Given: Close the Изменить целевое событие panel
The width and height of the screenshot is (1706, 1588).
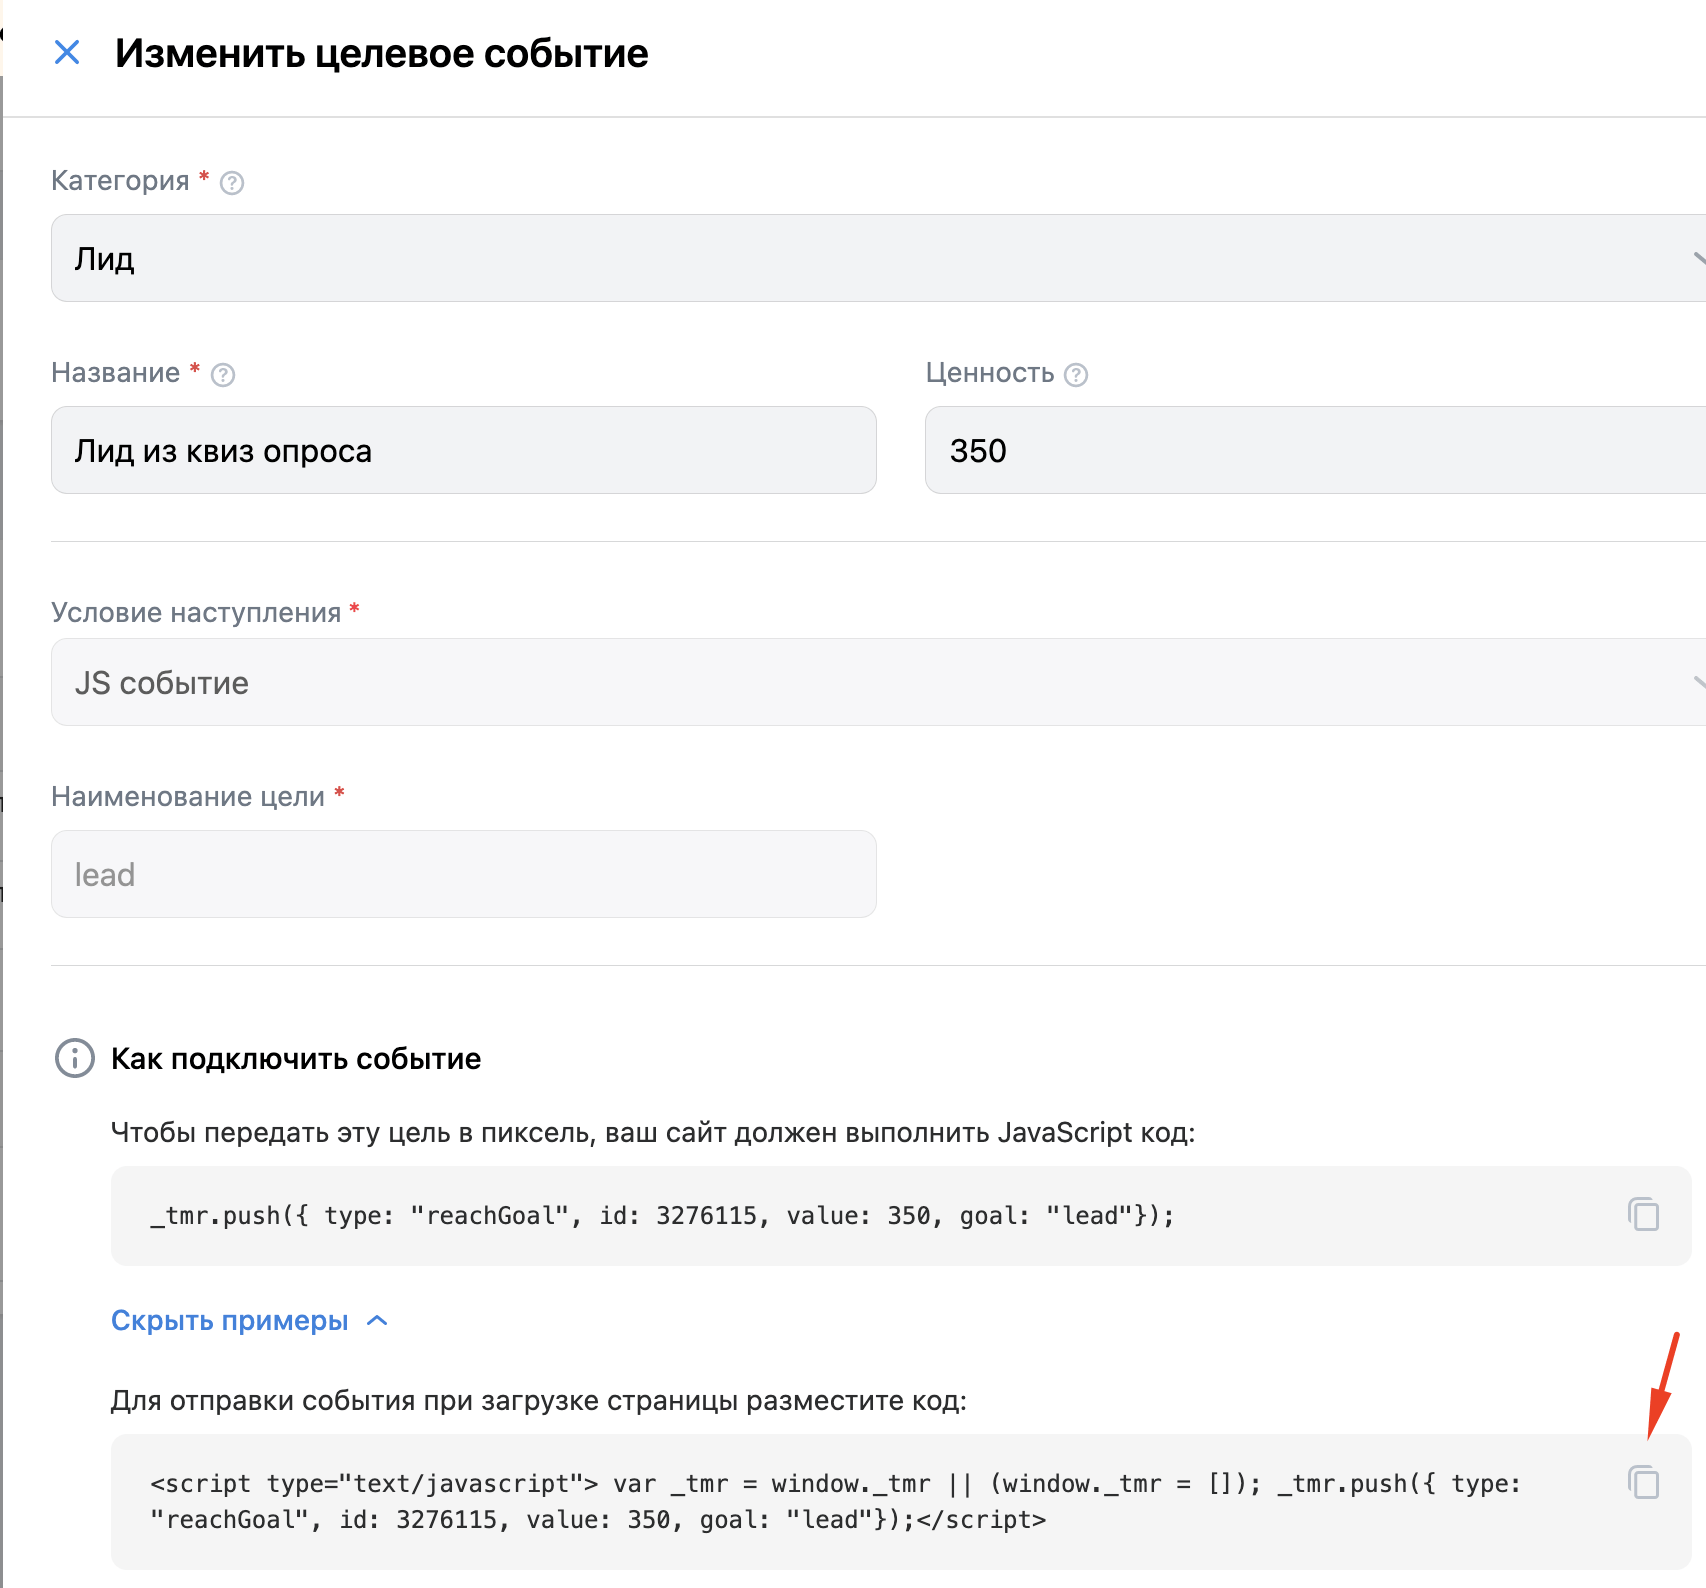Looking at the screenshot, I should click(x=67, y=52).
